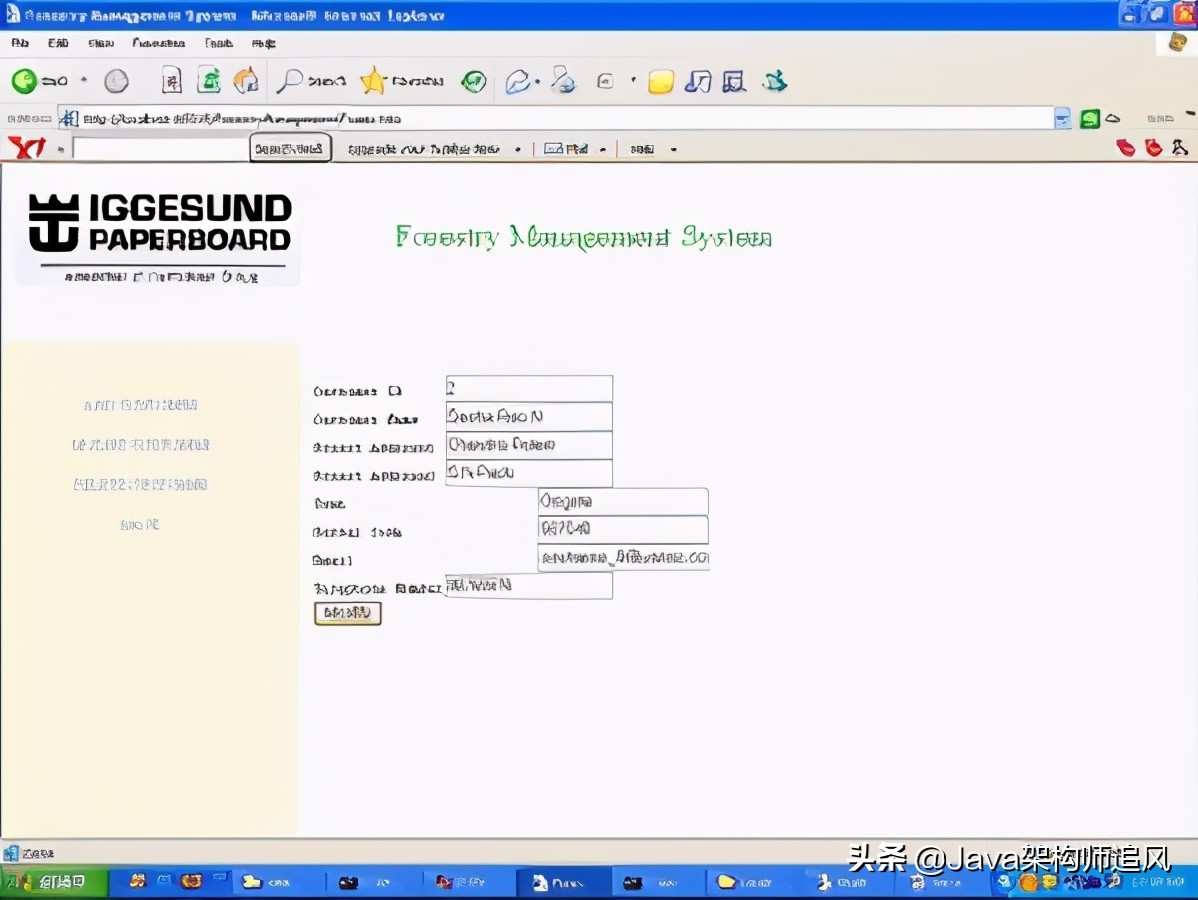Expand the Back button history arrow

point(84,81)
